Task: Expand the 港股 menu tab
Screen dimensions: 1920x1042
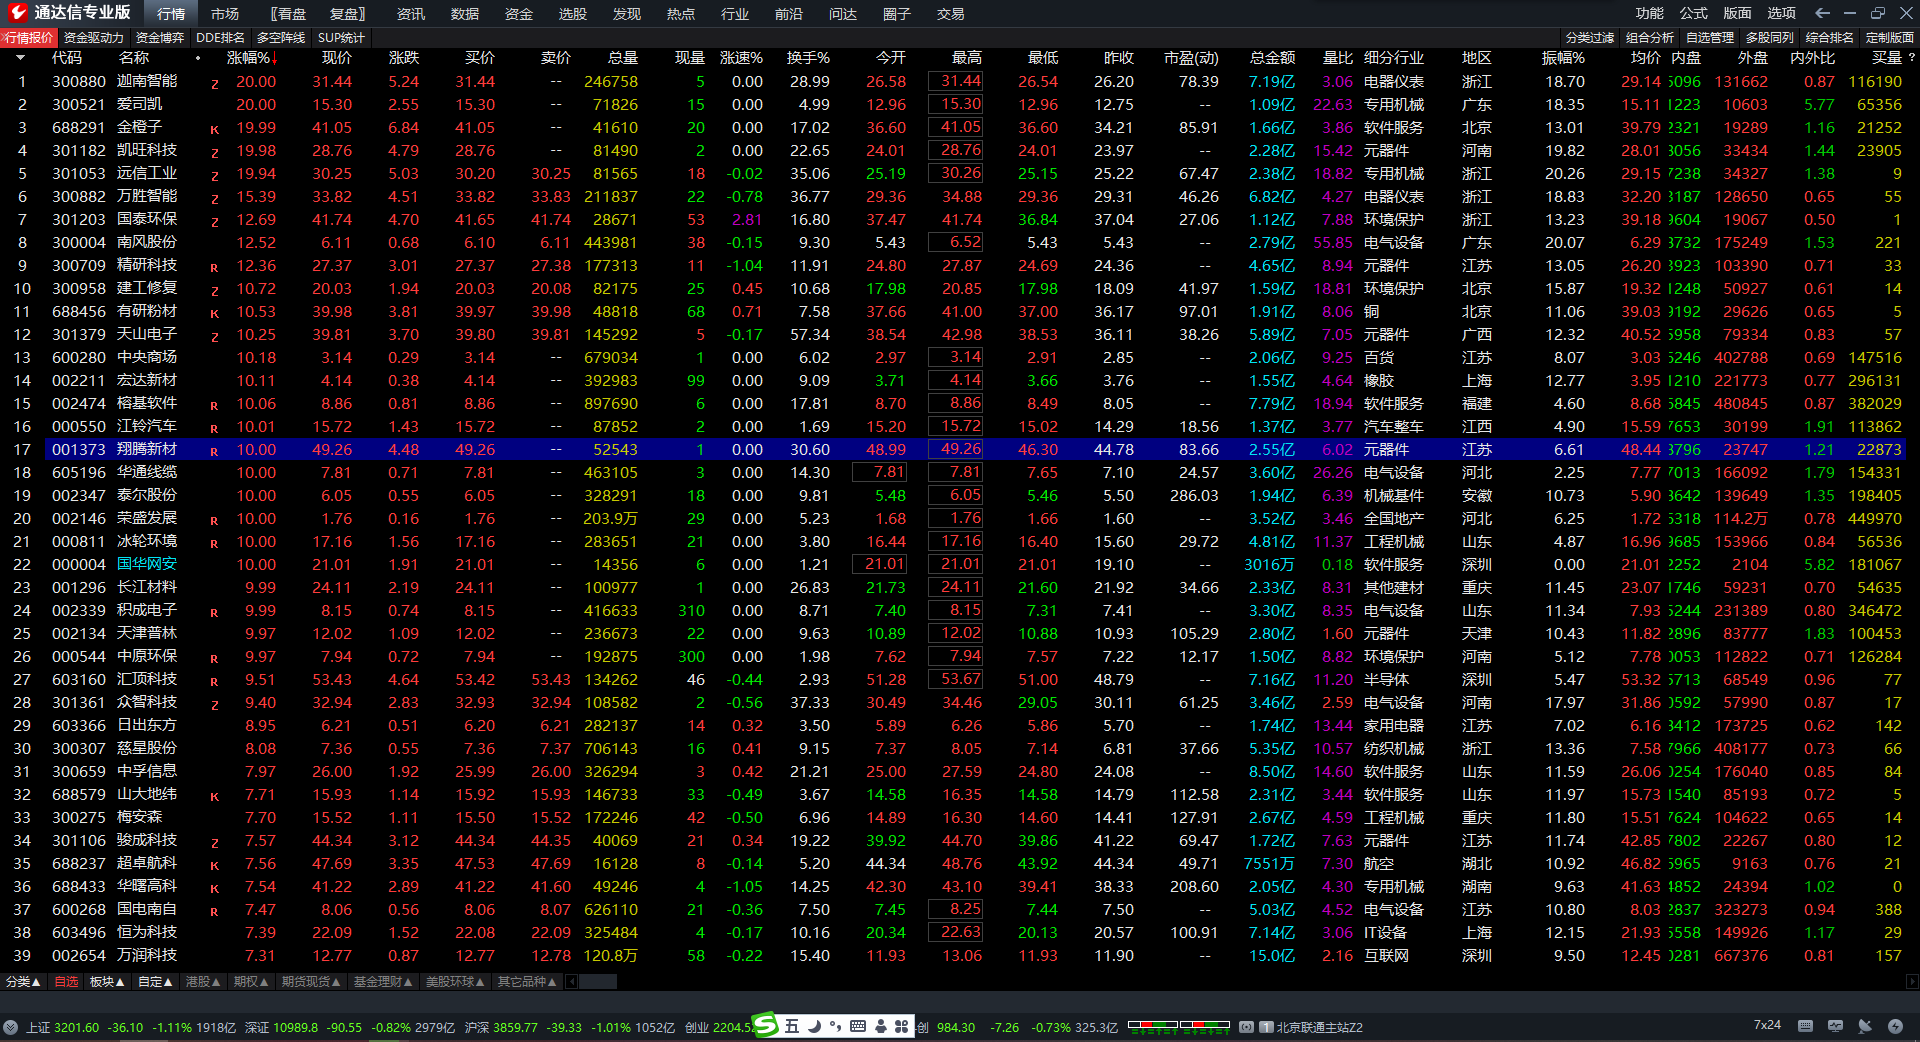Action: (203, 982)
